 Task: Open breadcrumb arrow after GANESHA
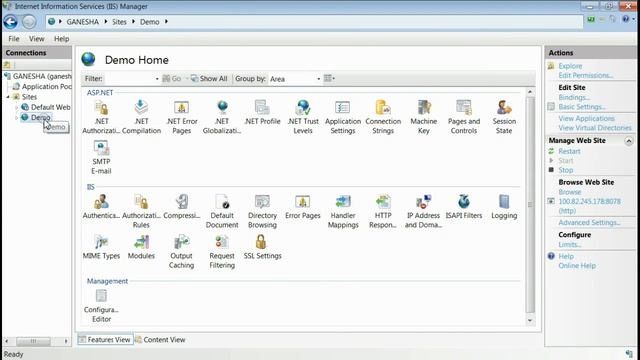(106, 22)
